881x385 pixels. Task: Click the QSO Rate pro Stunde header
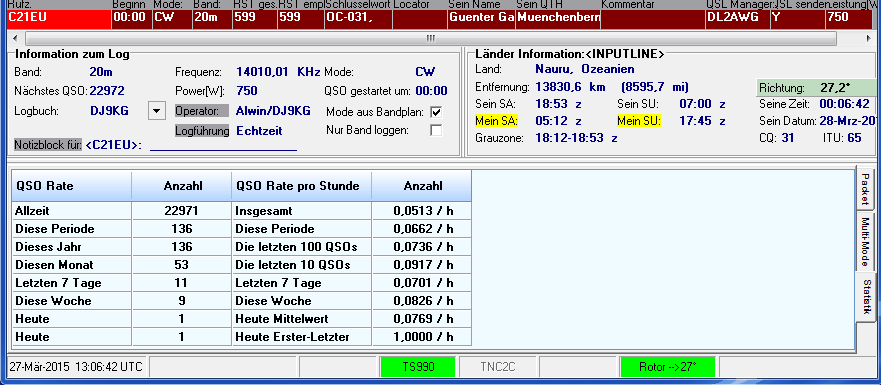(x=302, y=186)
